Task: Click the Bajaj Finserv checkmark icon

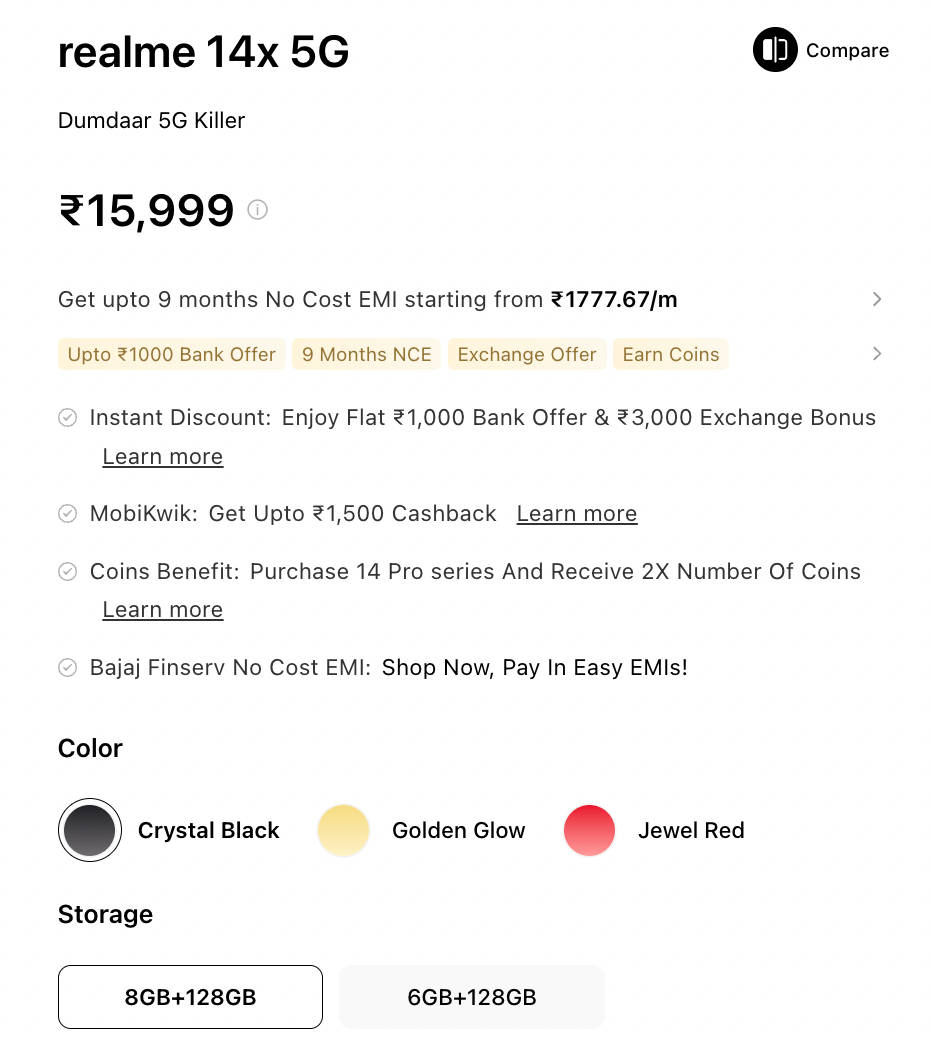Action: click(x=68, y=667)
